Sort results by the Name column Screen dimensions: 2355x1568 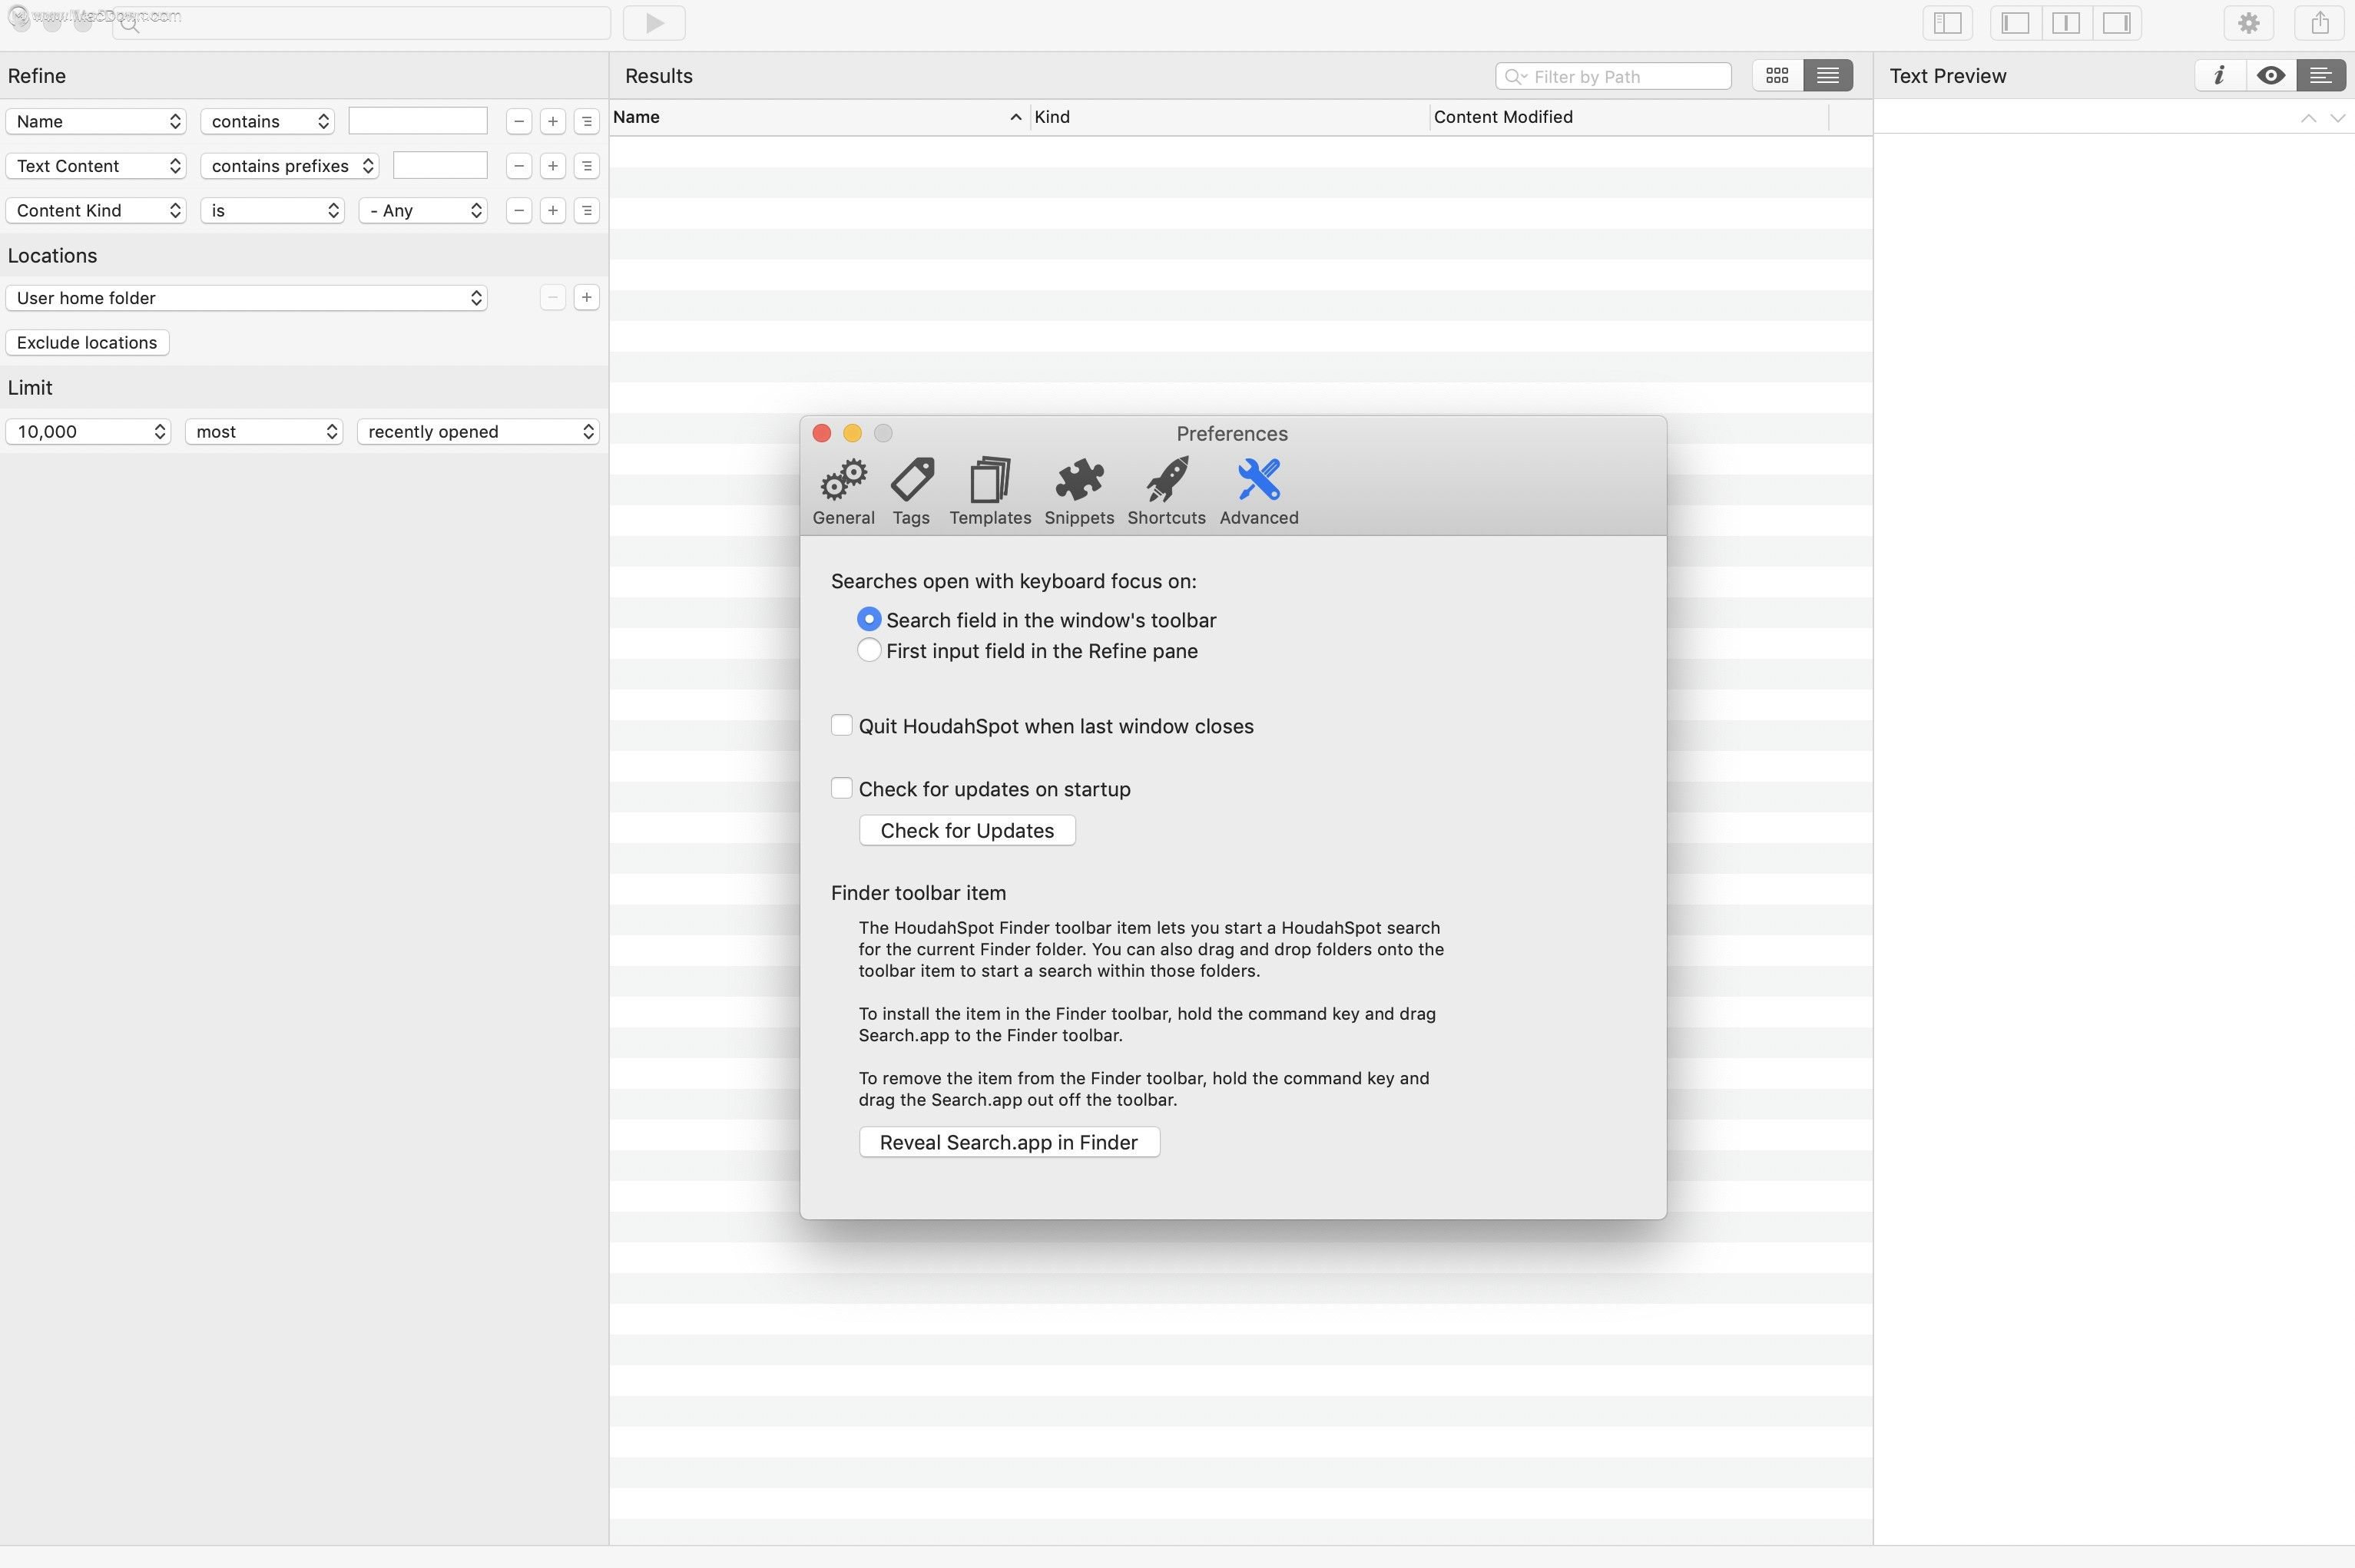coord(819,117)
